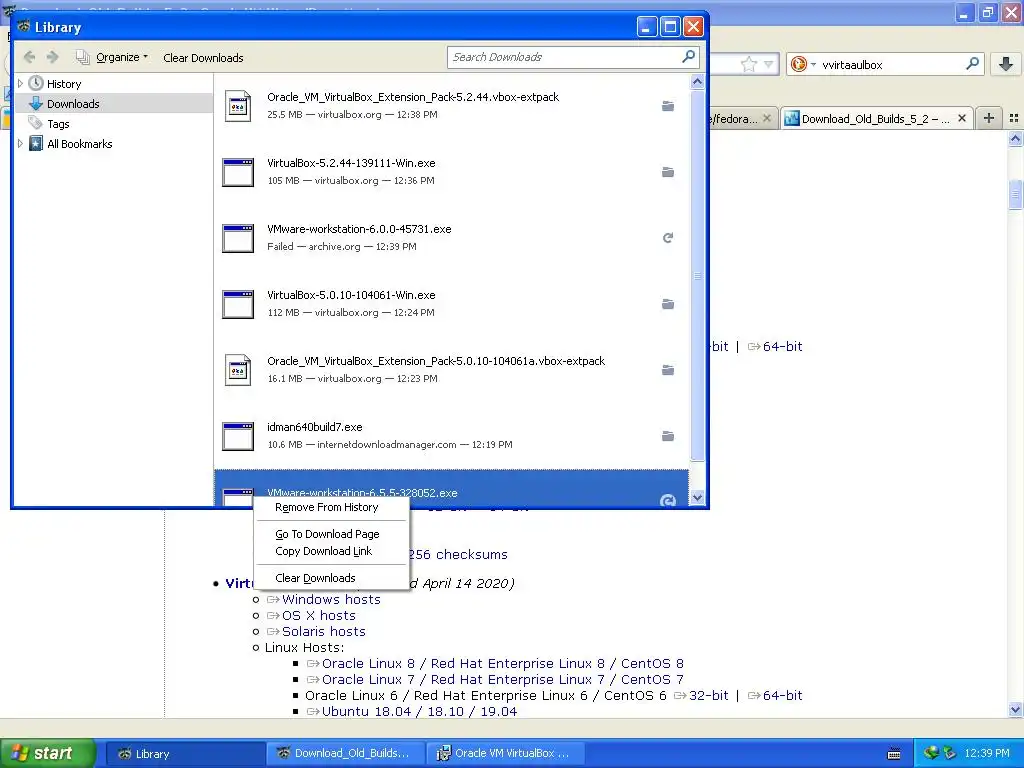Close the Download_Old_Builds_5_2 tab
1024x768 pixels.
(961, 118)
